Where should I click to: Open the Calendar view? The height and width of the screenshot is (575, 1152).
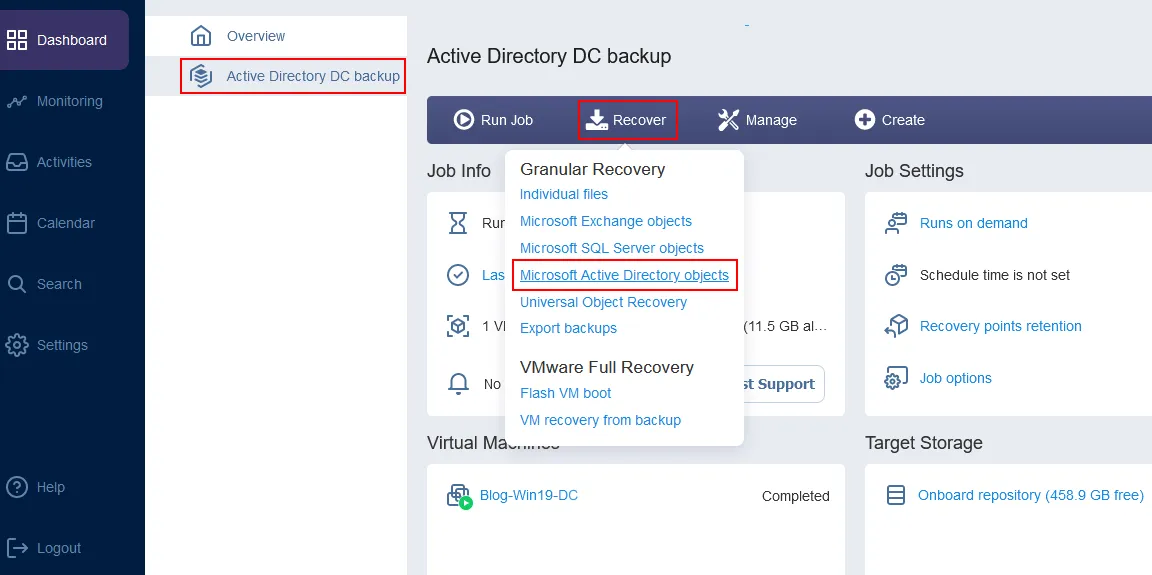pyautogui.click(x=17, y=223)
